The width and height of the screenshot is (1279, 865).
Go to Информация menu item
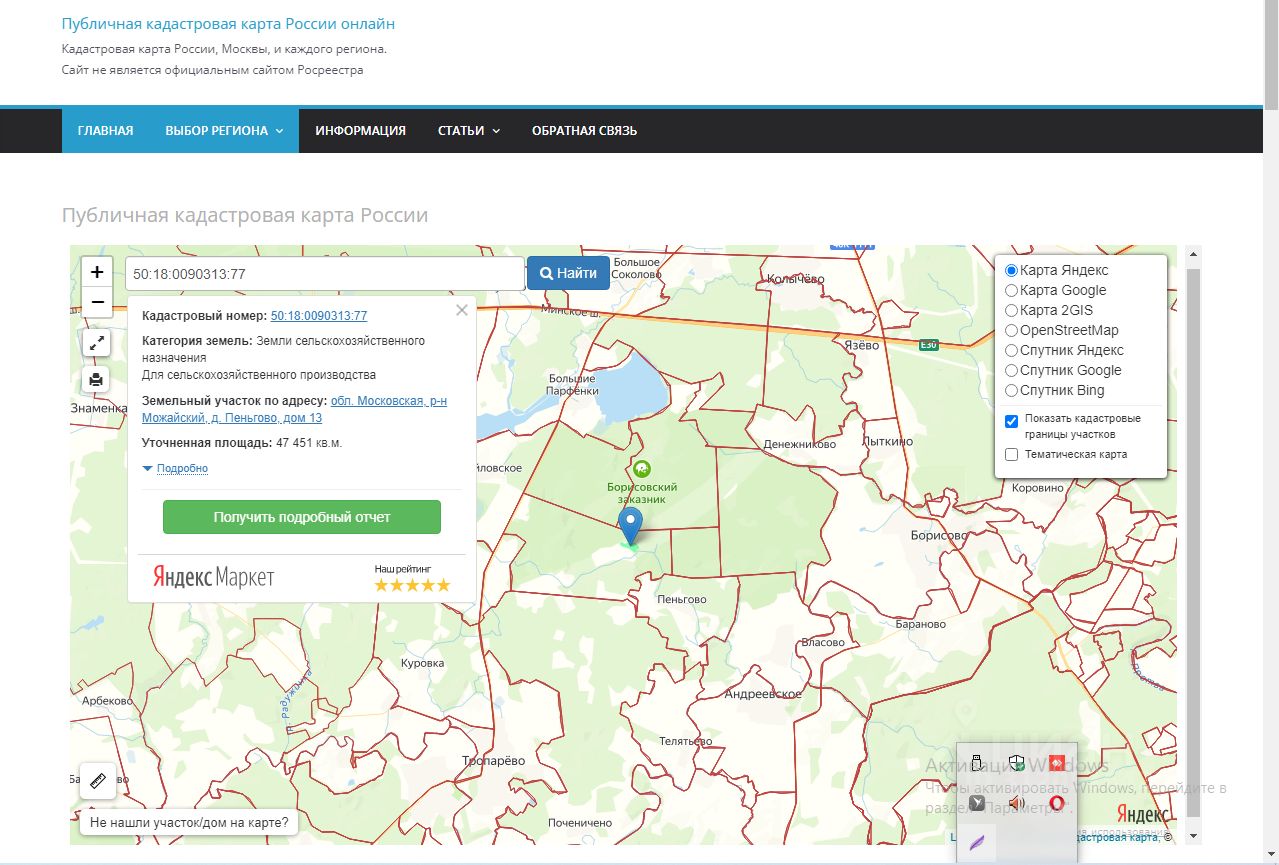click(360, 130)
